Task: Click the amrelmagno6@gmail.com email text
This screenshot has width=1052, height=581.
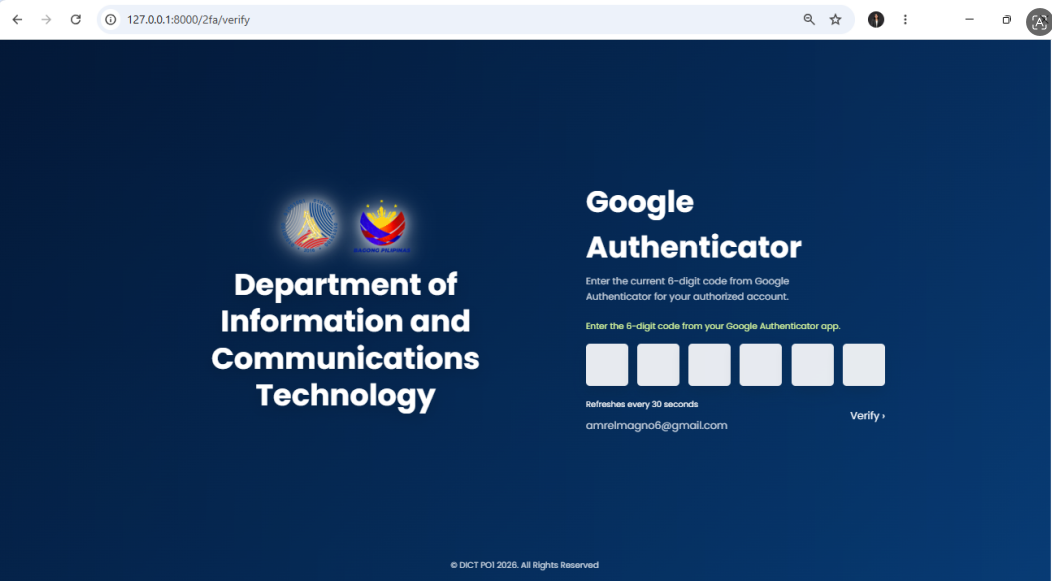Action: (x=656, y=425)
